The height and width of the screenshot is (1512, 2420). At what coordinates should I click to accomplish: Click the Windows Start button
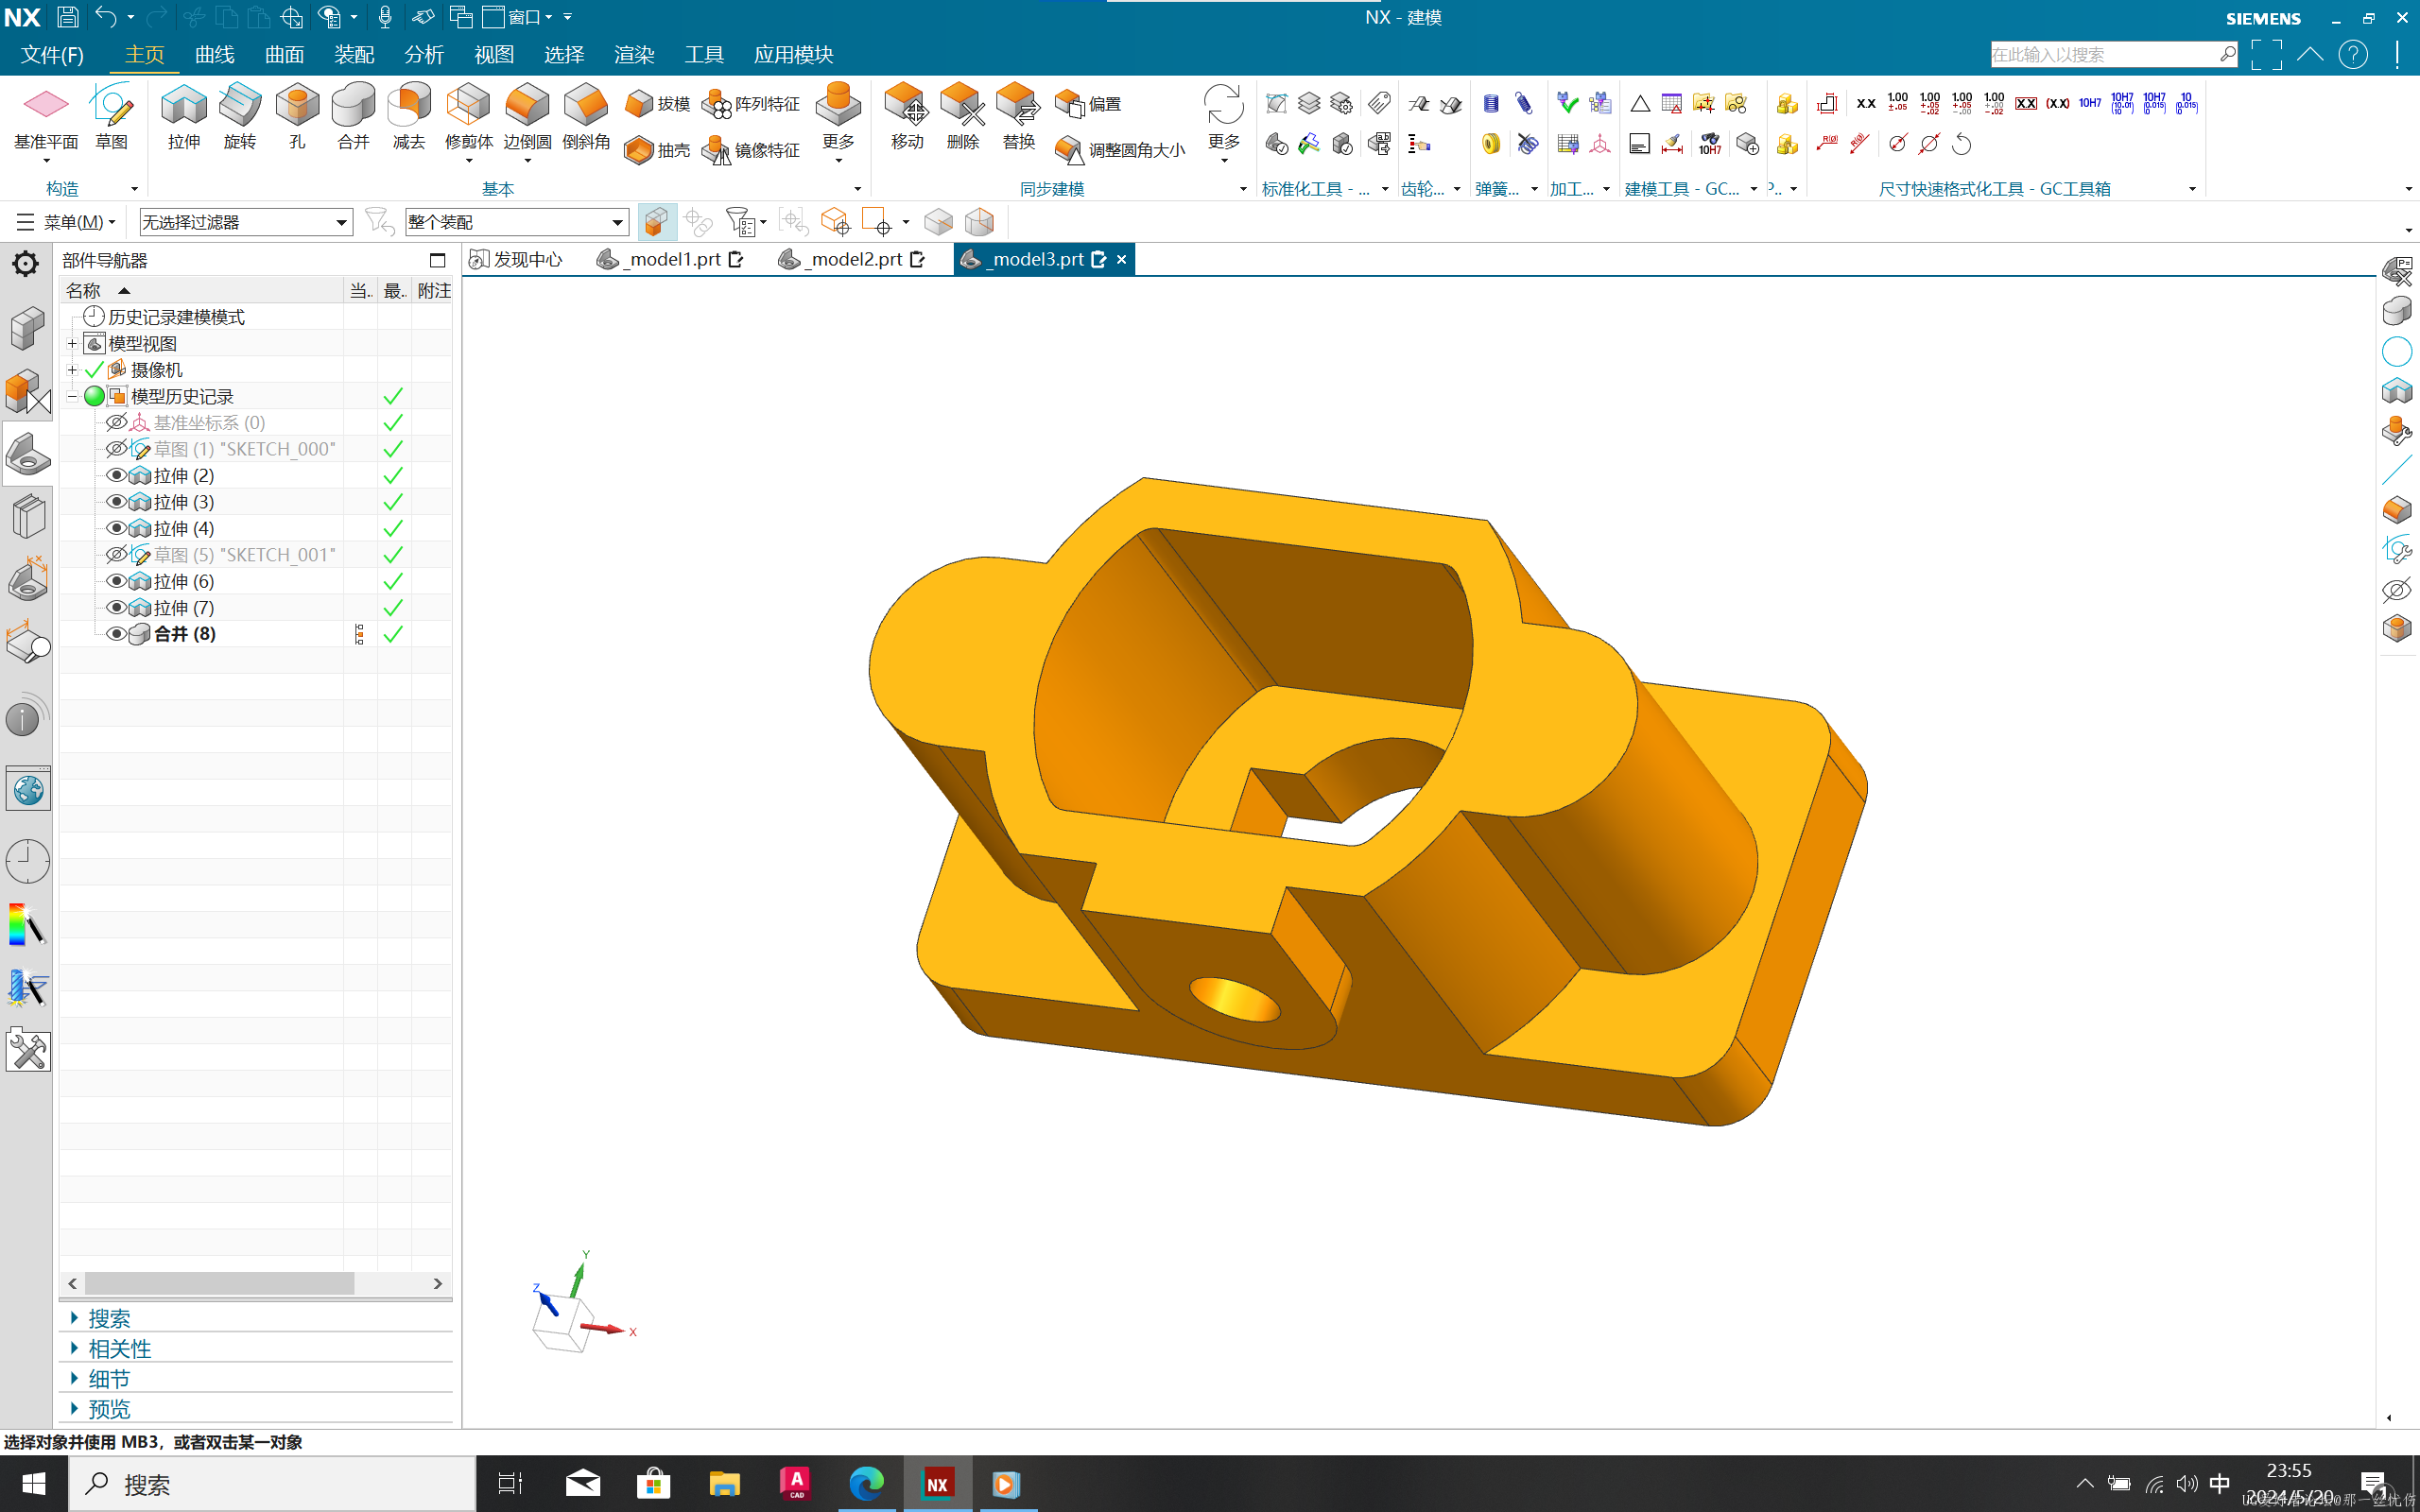pos(33,1484)
